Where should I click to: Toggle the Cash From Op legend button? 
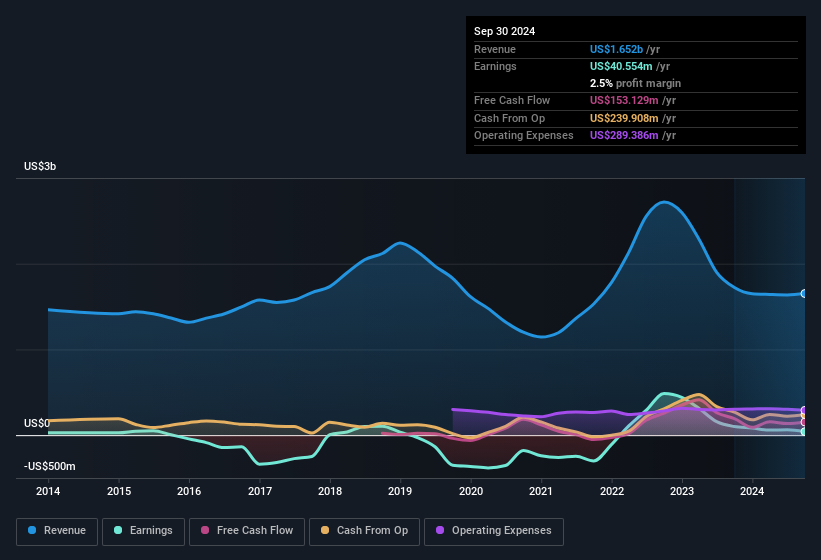point(364,531)
